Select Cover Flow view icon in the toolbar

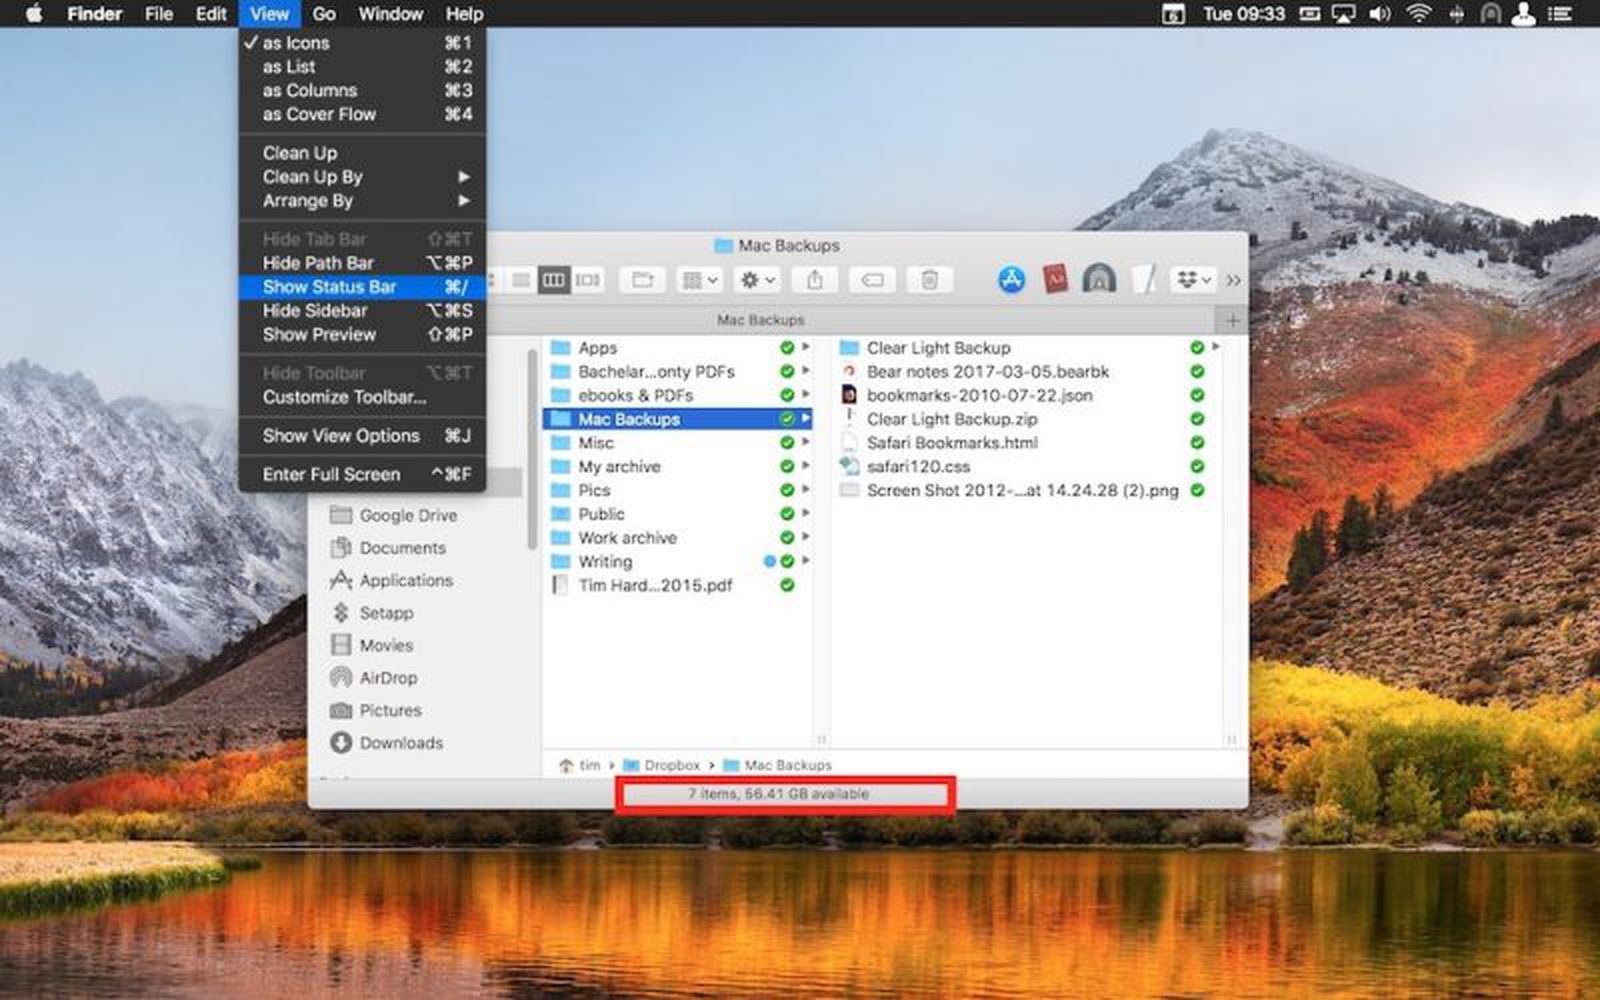pos(588,281)
